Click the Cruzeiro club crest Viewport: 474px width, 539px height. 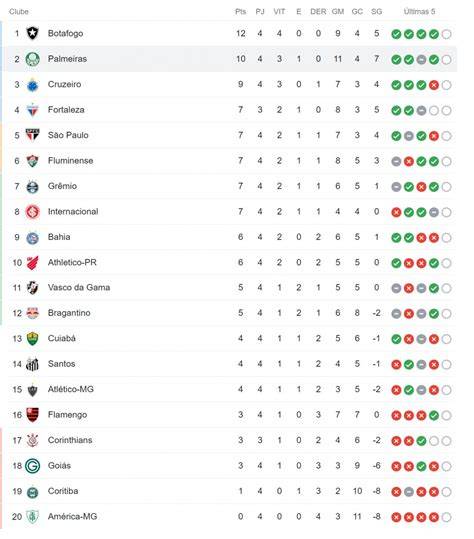pos(33,85)
